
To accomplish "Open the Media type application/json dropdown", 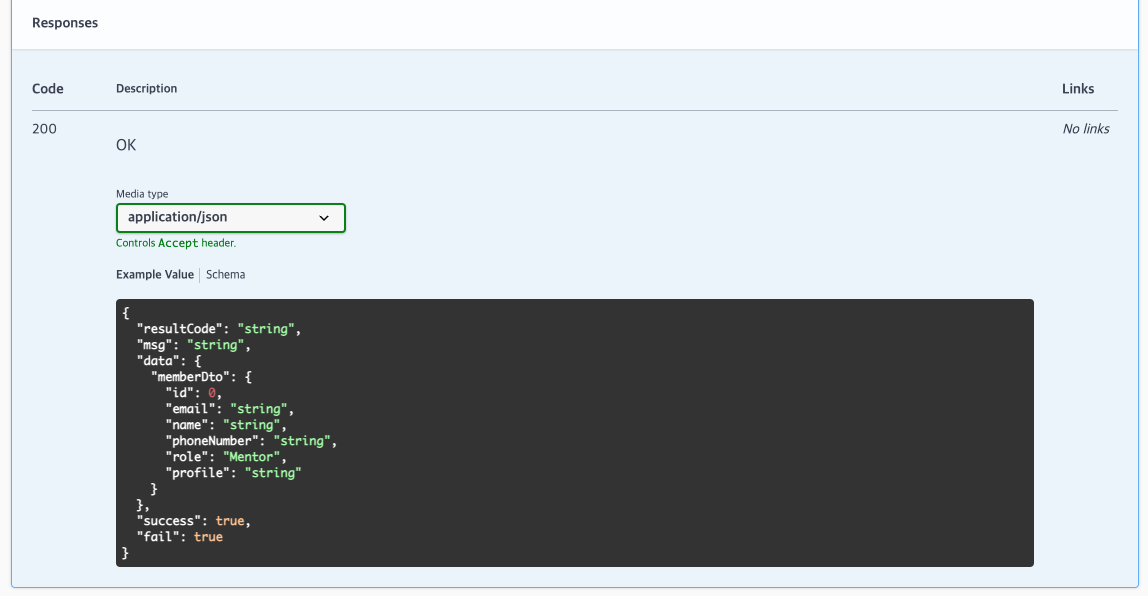I will click(x=231, y=217).
